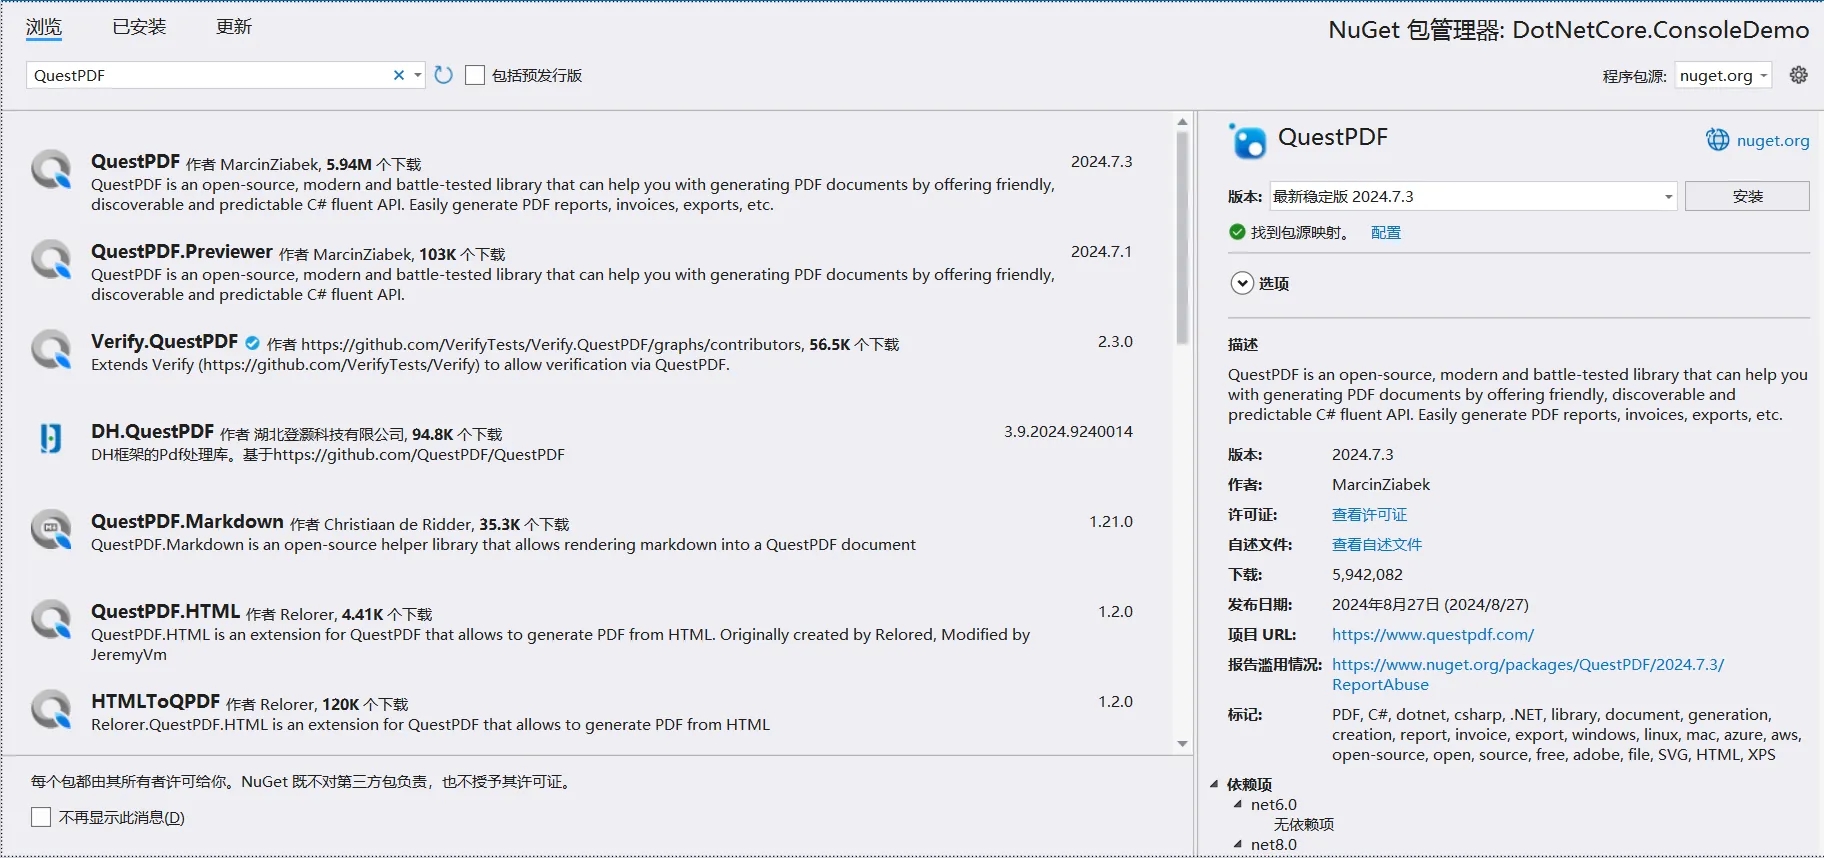The width and height of the screenshot is (1824, 858).
Task: Select the QuestPDF.Previewer package title
Action: [182, 252]
